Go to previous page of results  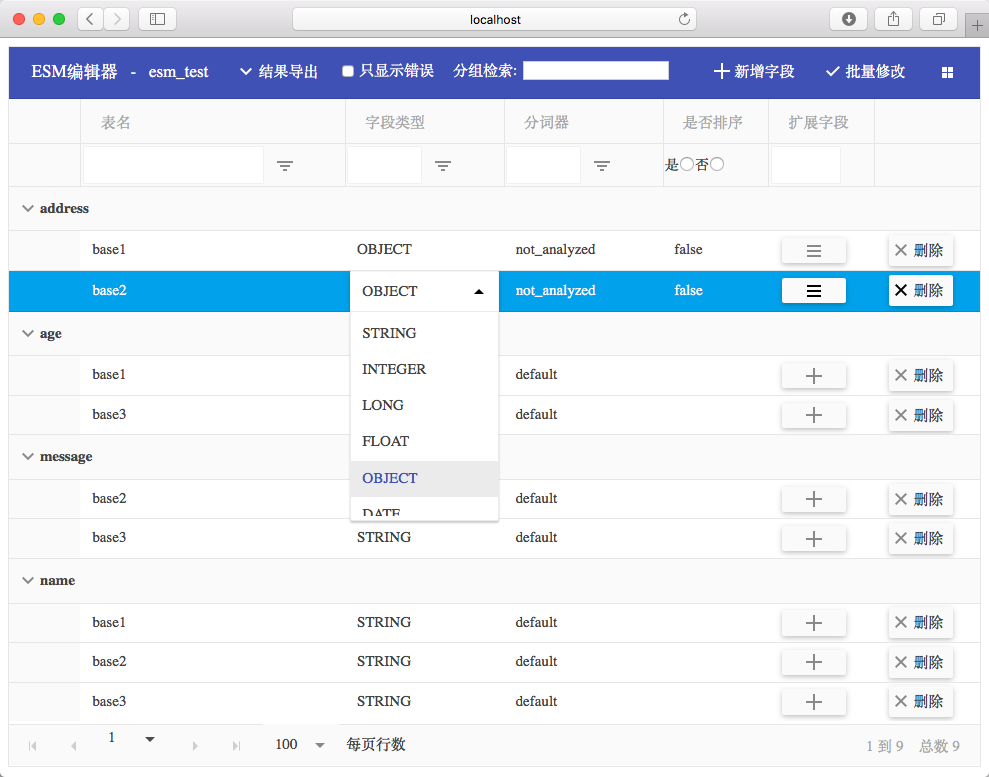click(x=74, y=745)
